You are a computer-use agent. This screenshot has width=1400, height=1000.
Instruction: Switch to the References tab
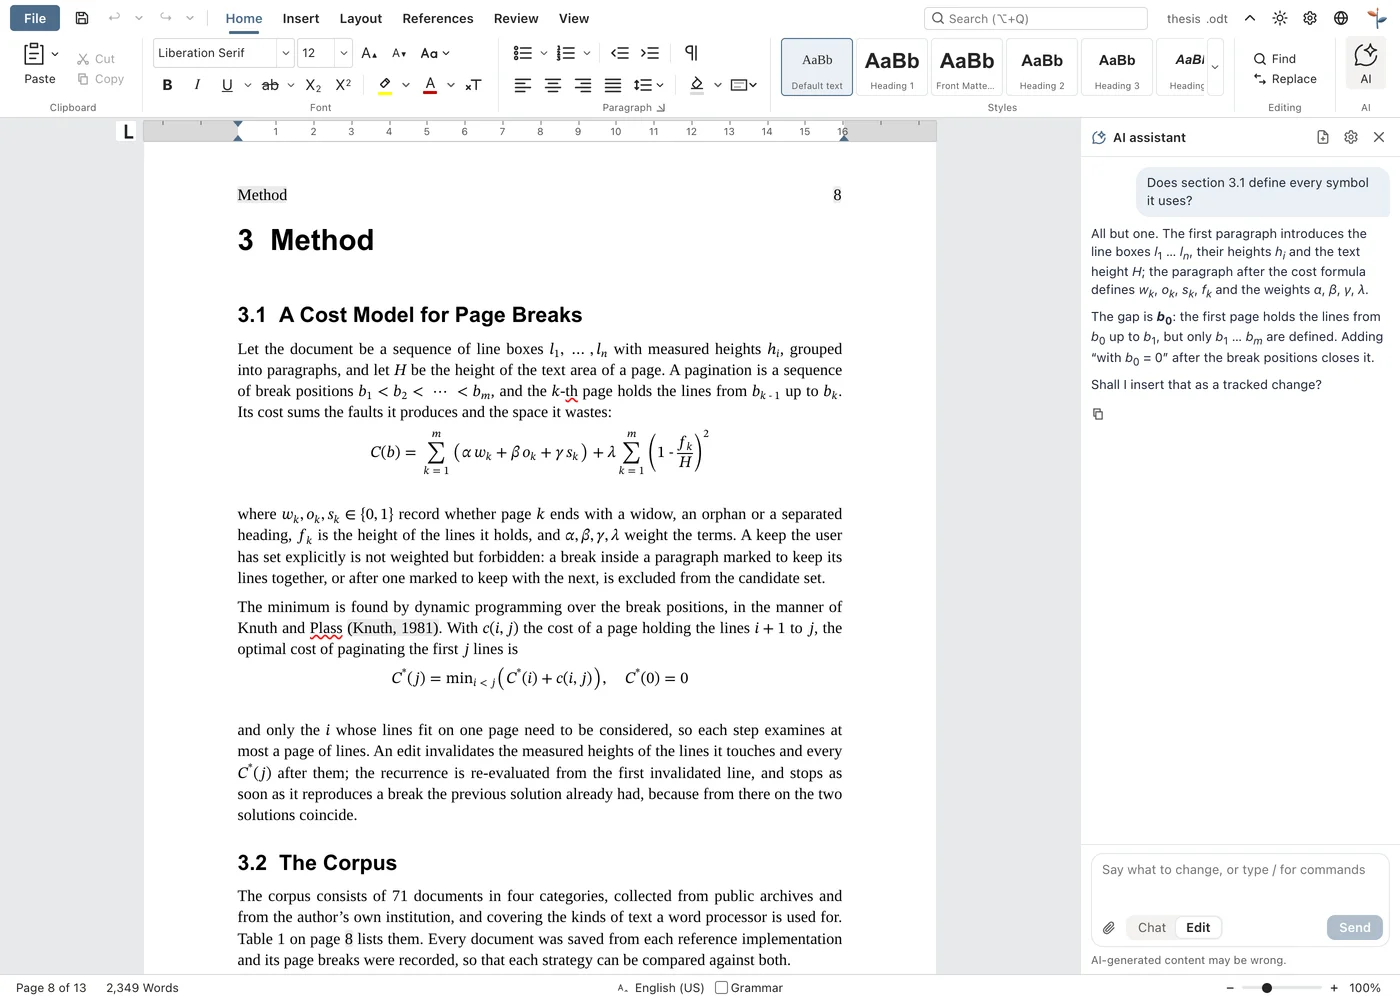438,18
